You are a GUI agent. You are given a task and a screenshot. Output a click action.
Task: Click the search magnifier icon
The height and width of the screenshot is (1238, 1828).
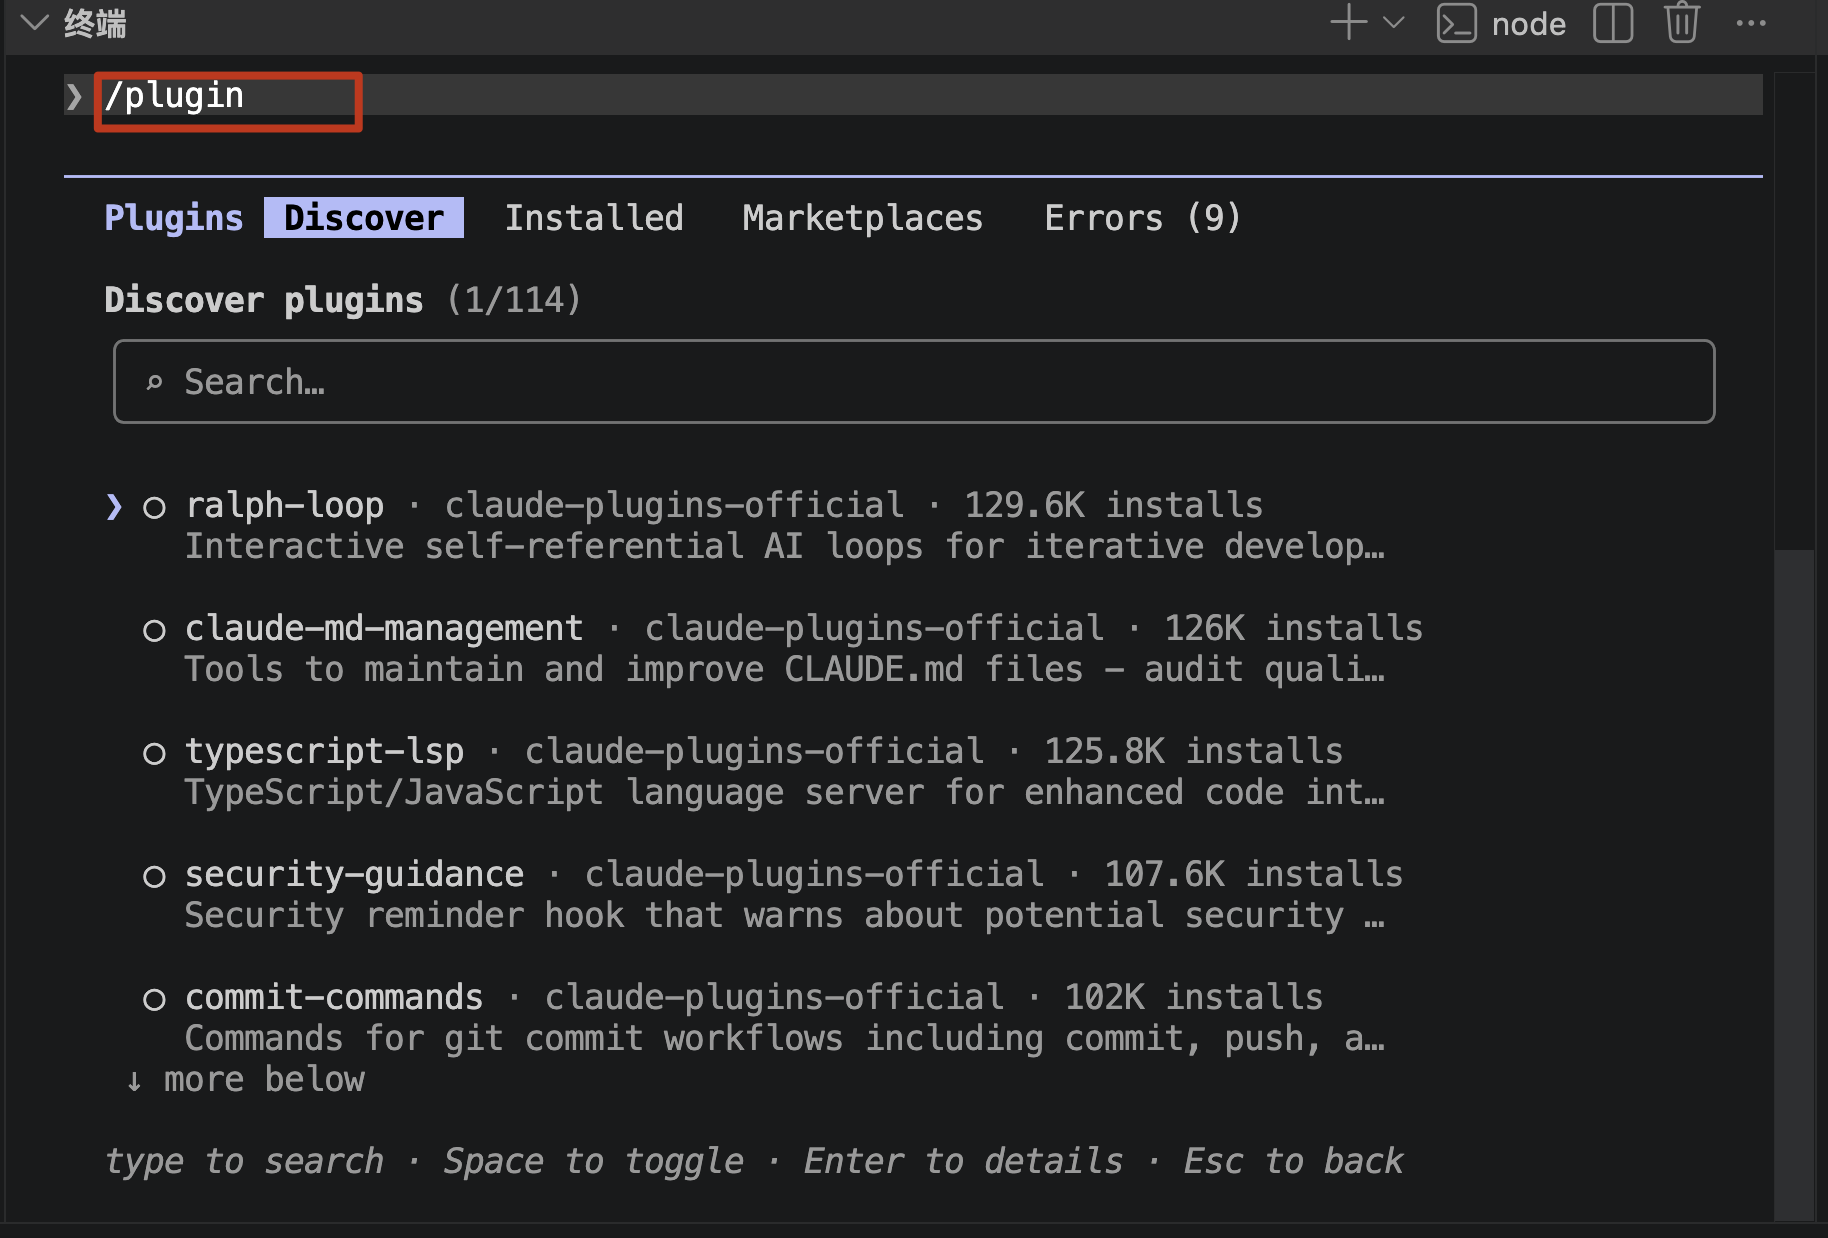(154, 382)
